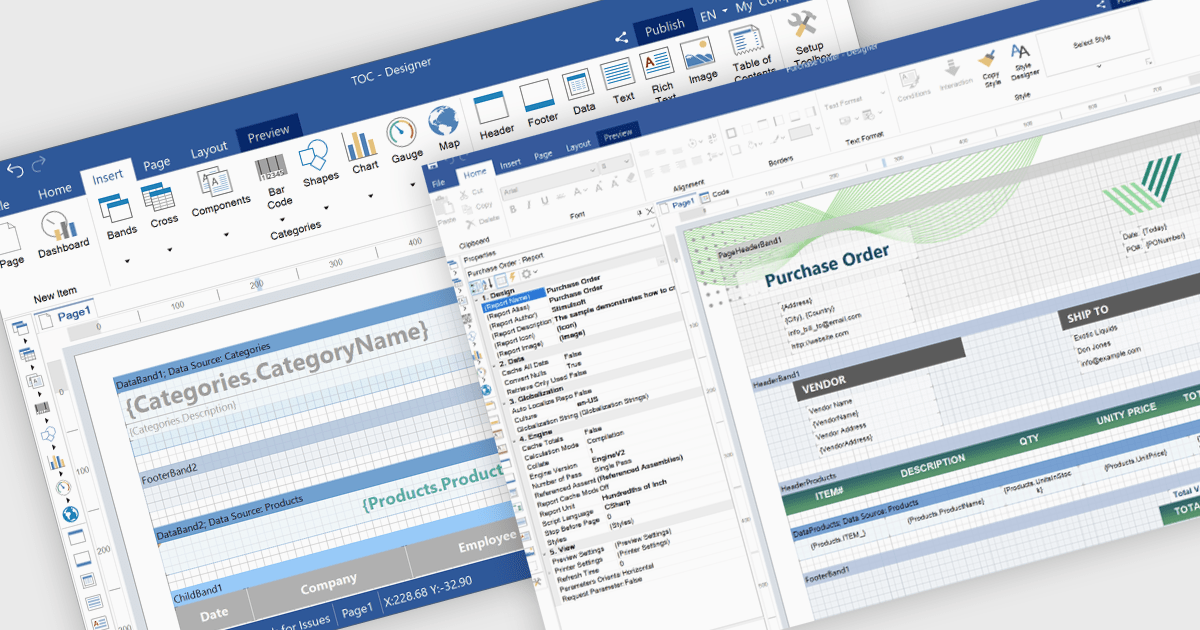Open Setup Toolbox
This screenshot has height=630, width=1200.
[803, 24]
